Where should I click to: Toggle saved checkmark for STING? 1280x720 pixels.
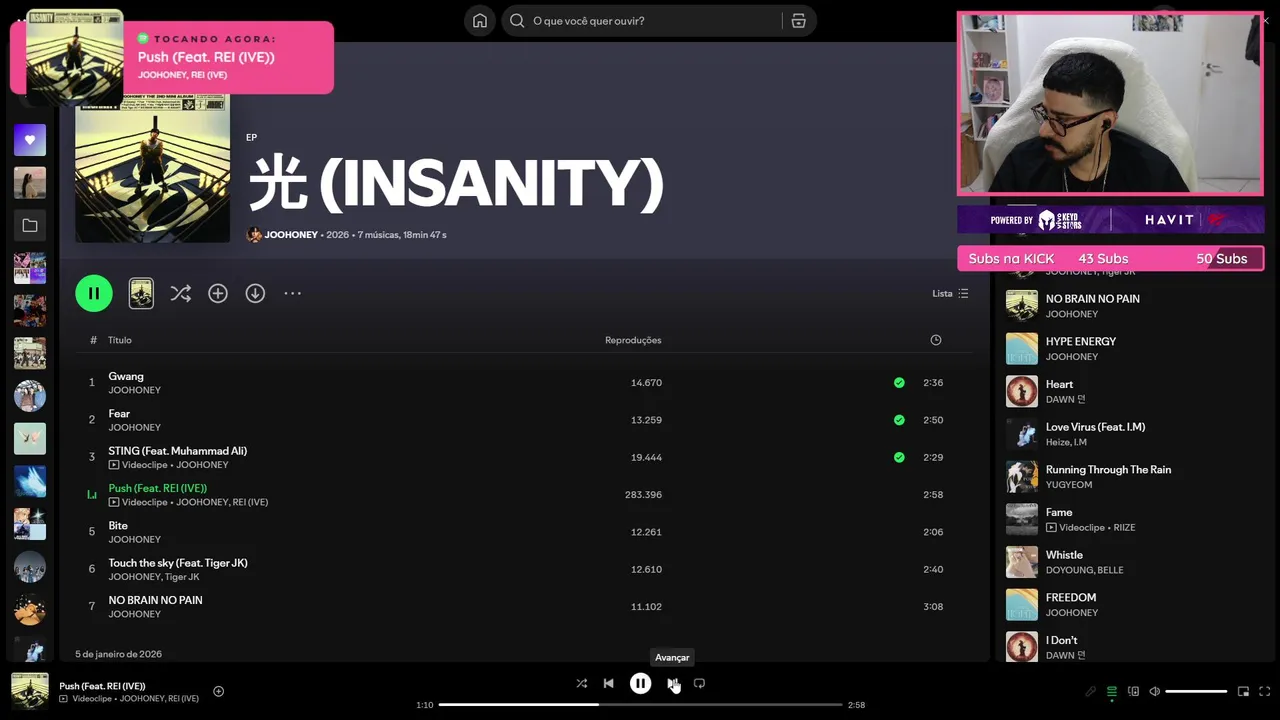(x=899, y=457)
